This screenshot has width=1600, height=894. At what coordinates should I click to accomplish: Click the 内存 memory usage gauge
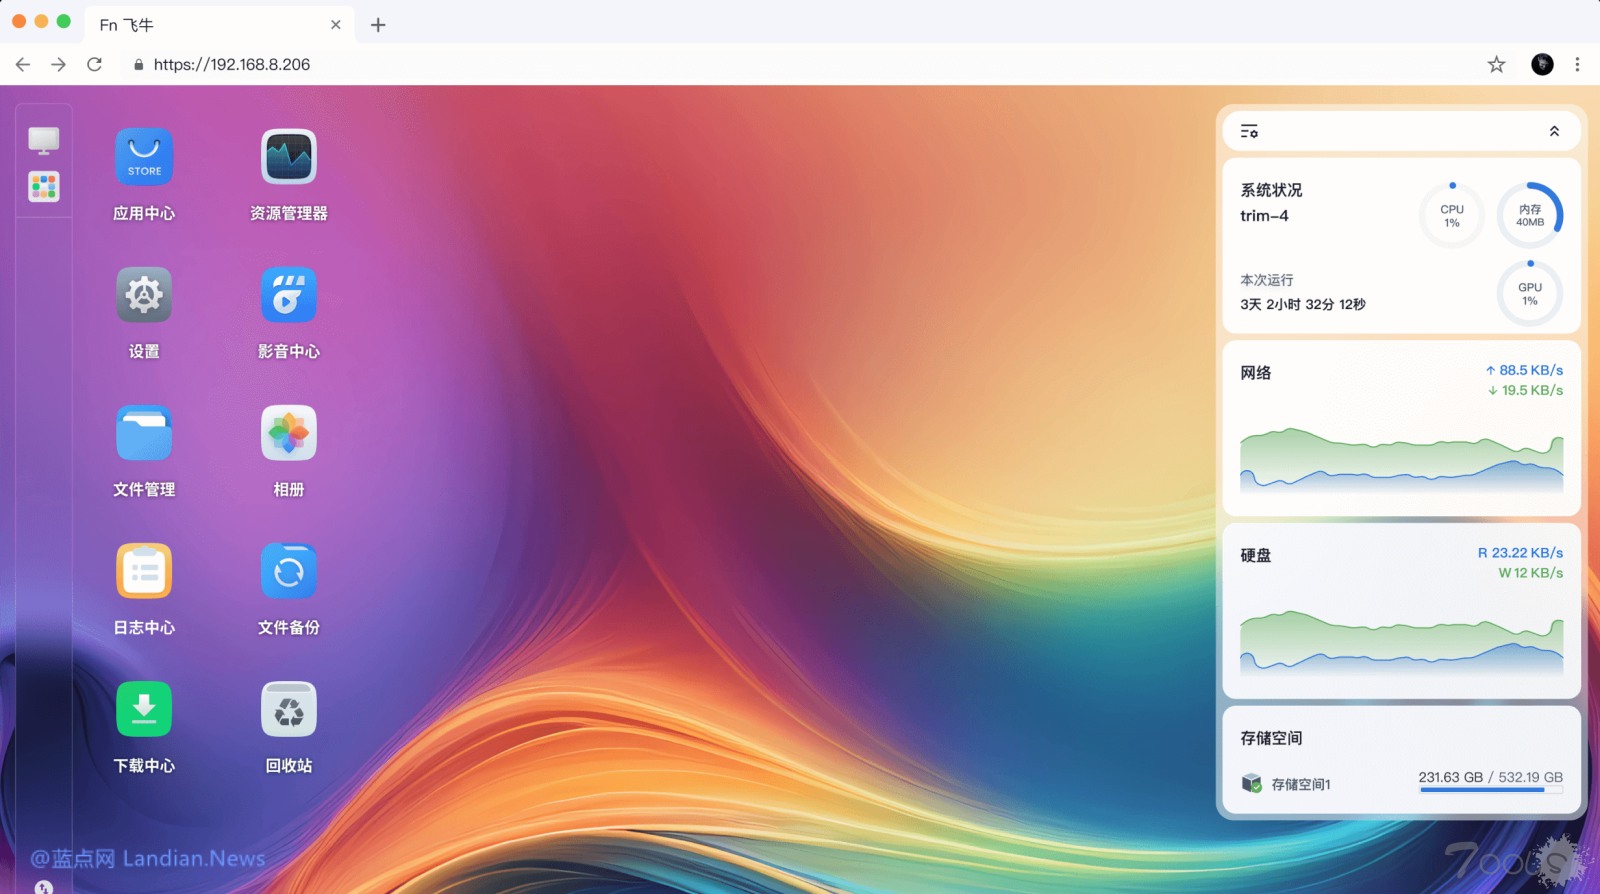point(1530,216)
